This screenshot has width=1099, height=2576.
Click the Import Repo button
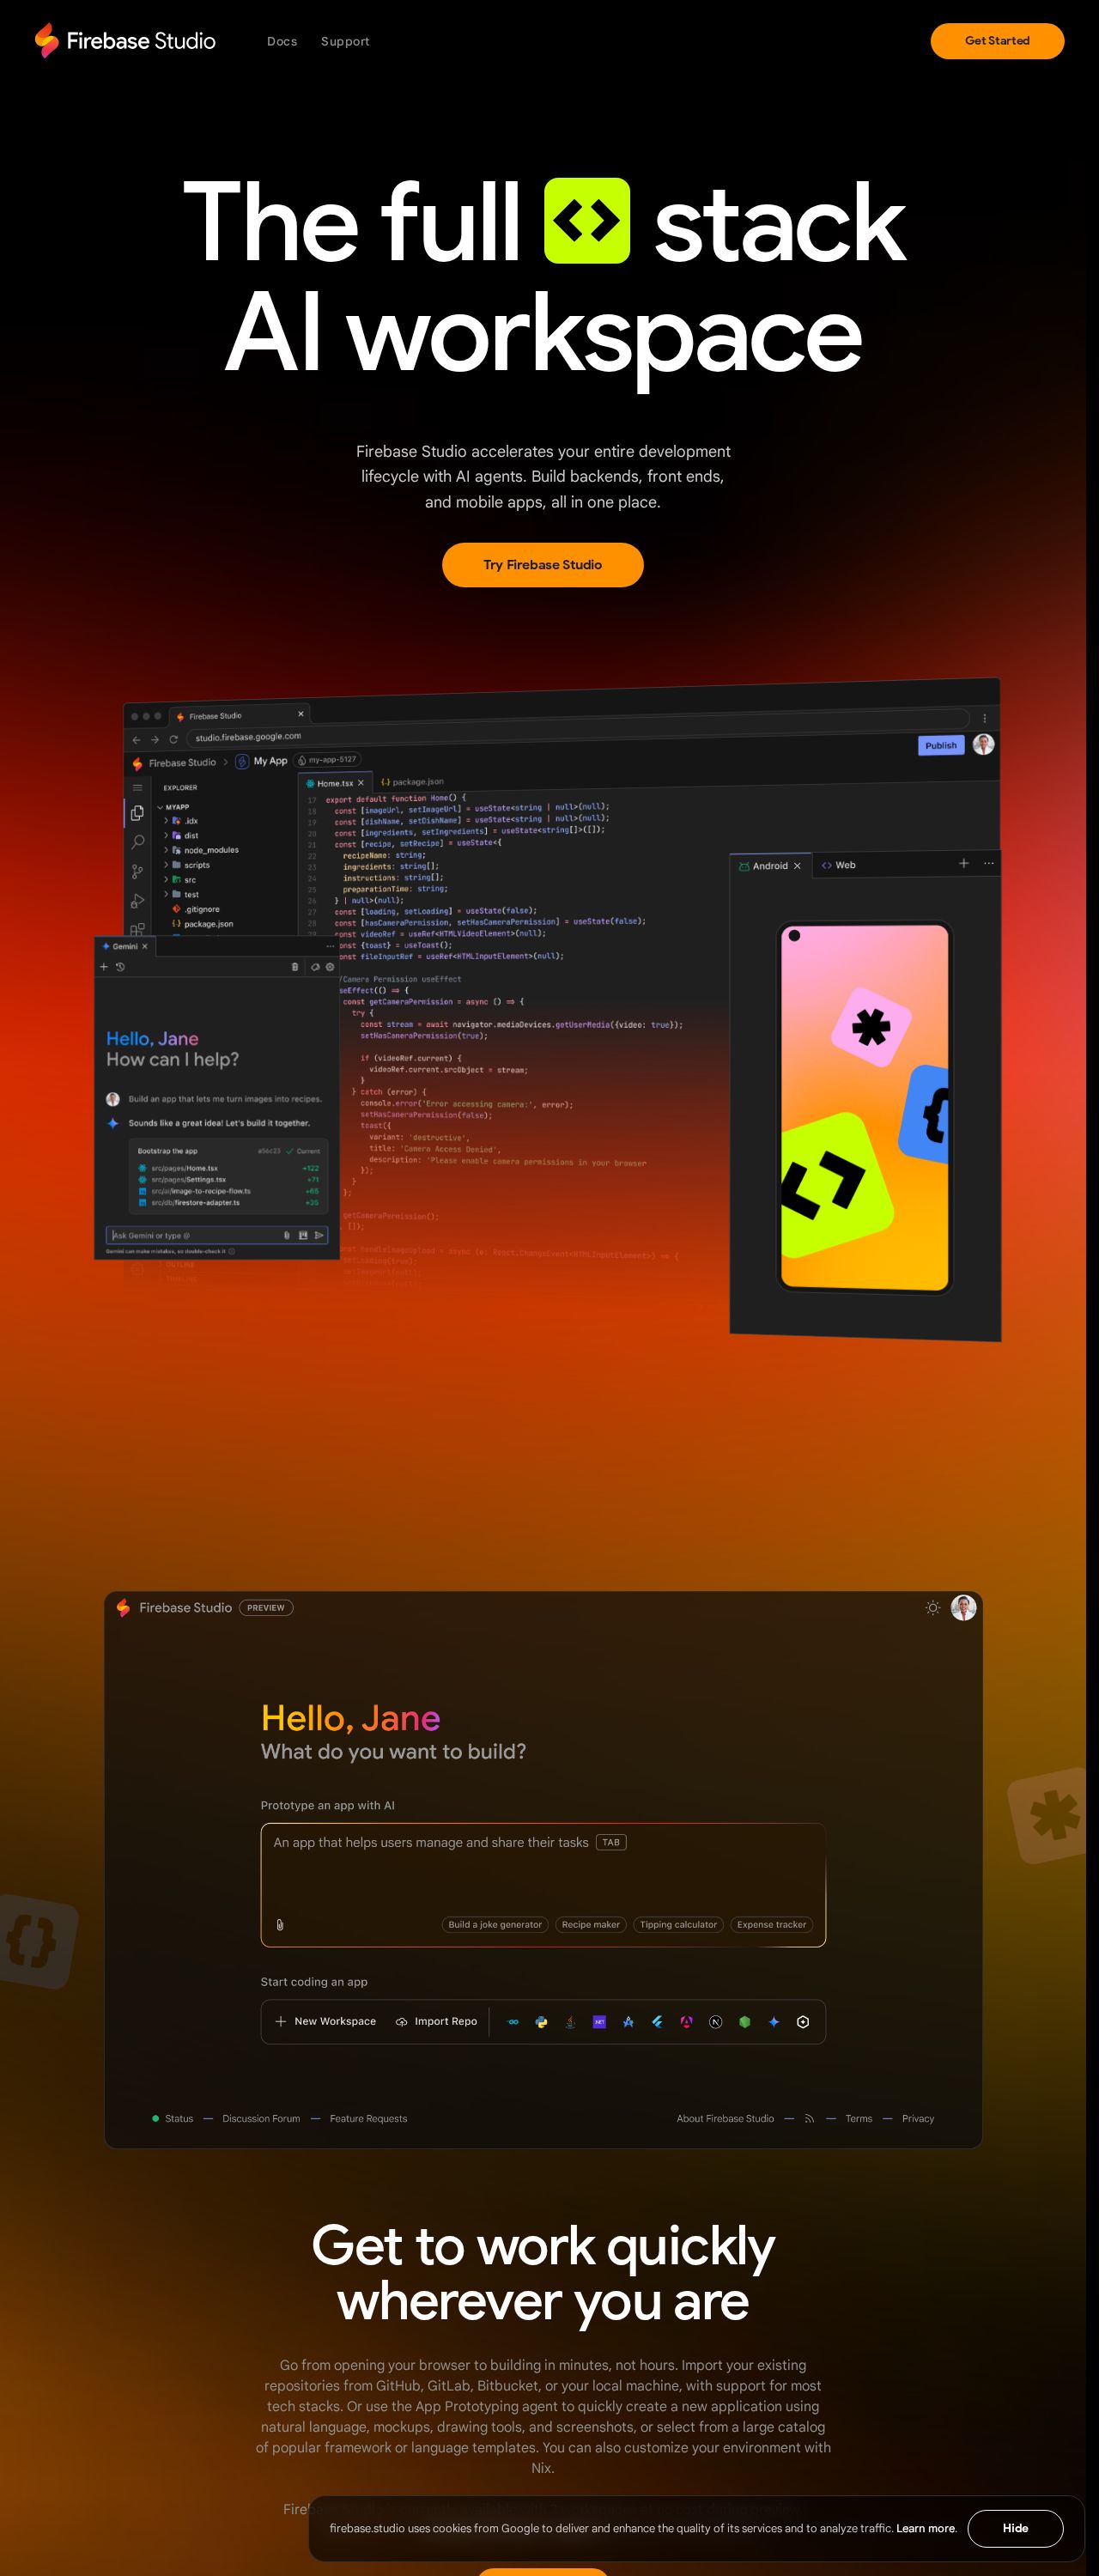pyautogui.click(x=436, y=2021)
